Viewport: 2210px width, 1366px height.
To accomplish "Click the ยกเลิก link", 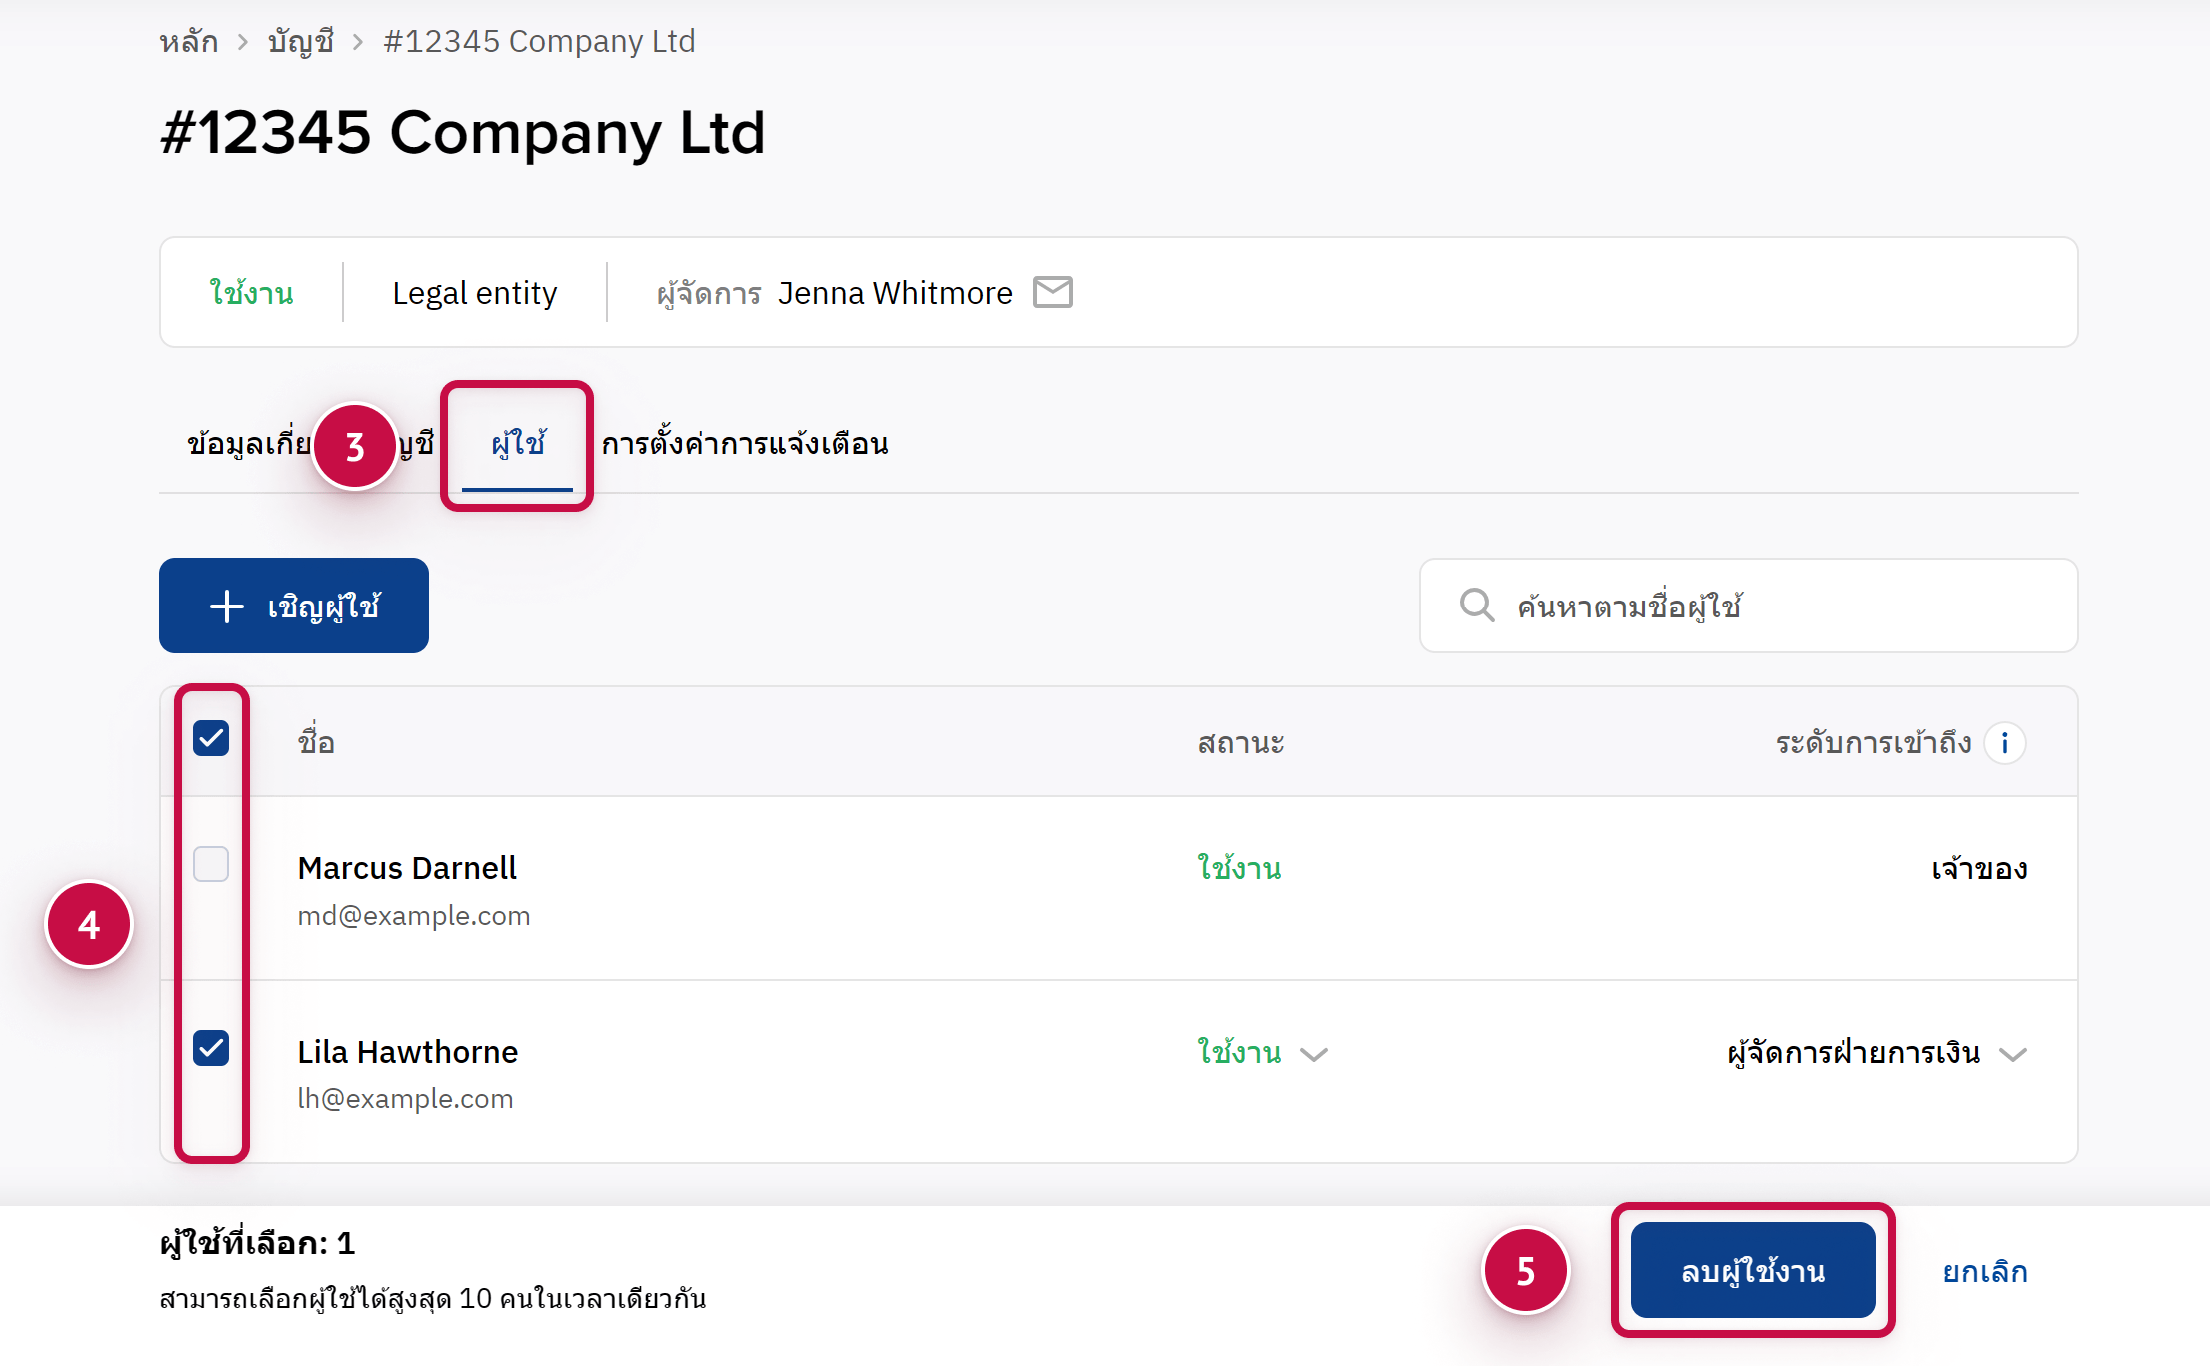I will 1984,1271.
